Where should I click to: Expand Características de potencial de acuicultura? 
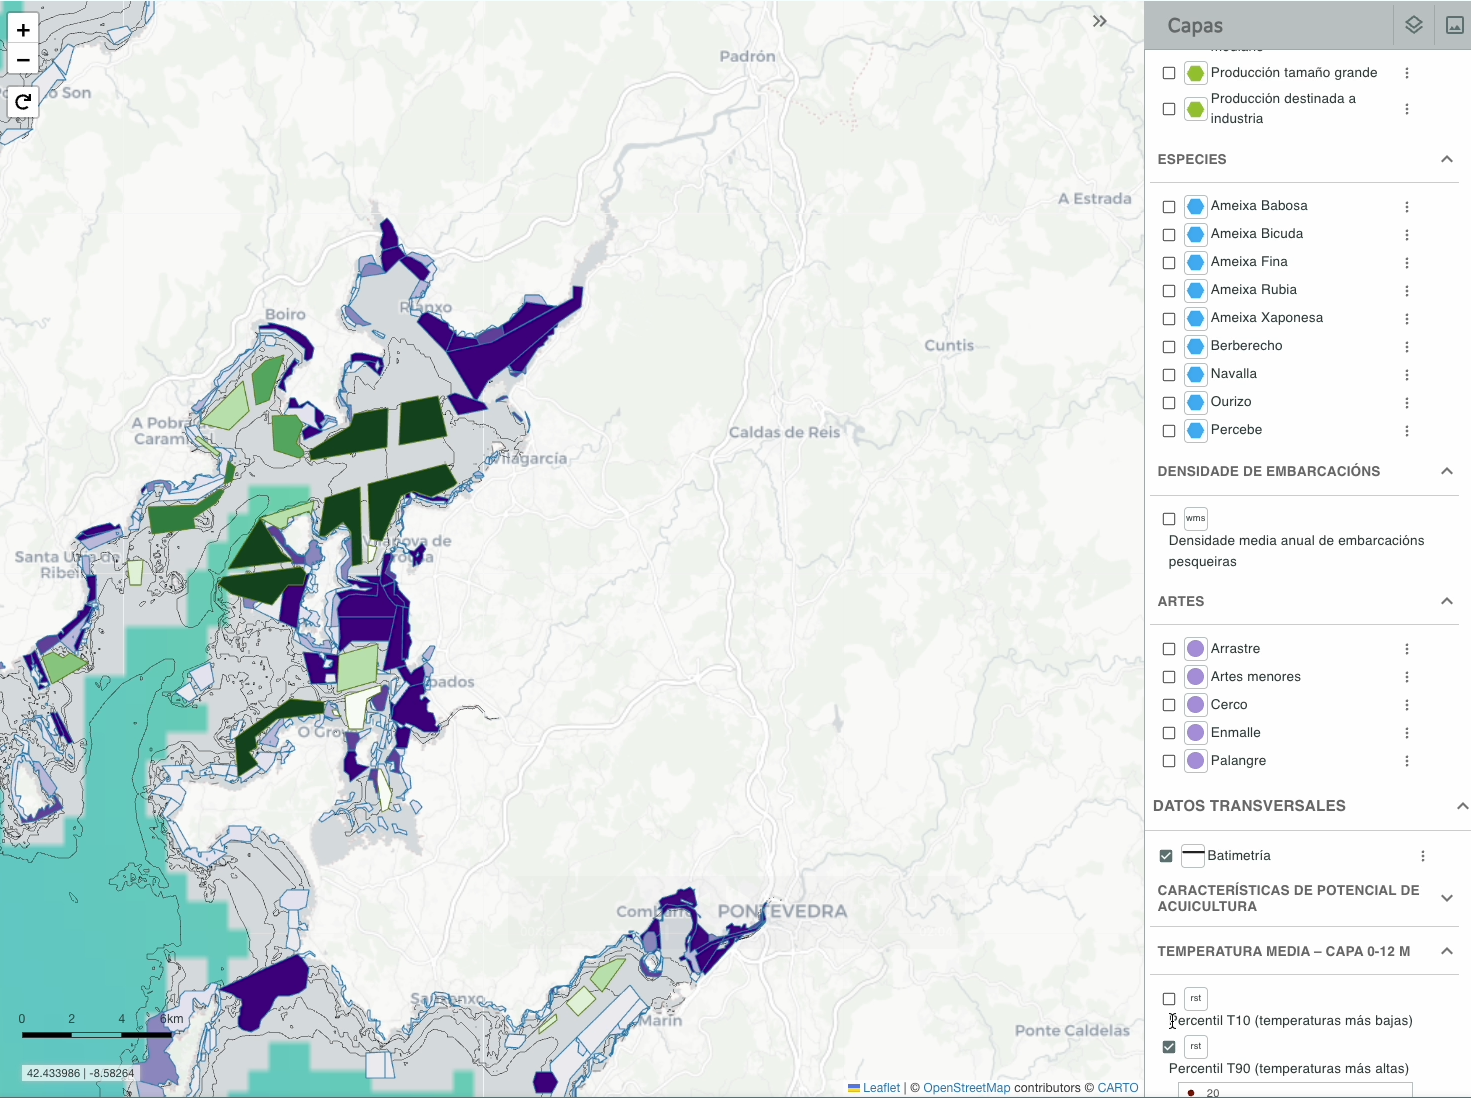(1446, 898)
